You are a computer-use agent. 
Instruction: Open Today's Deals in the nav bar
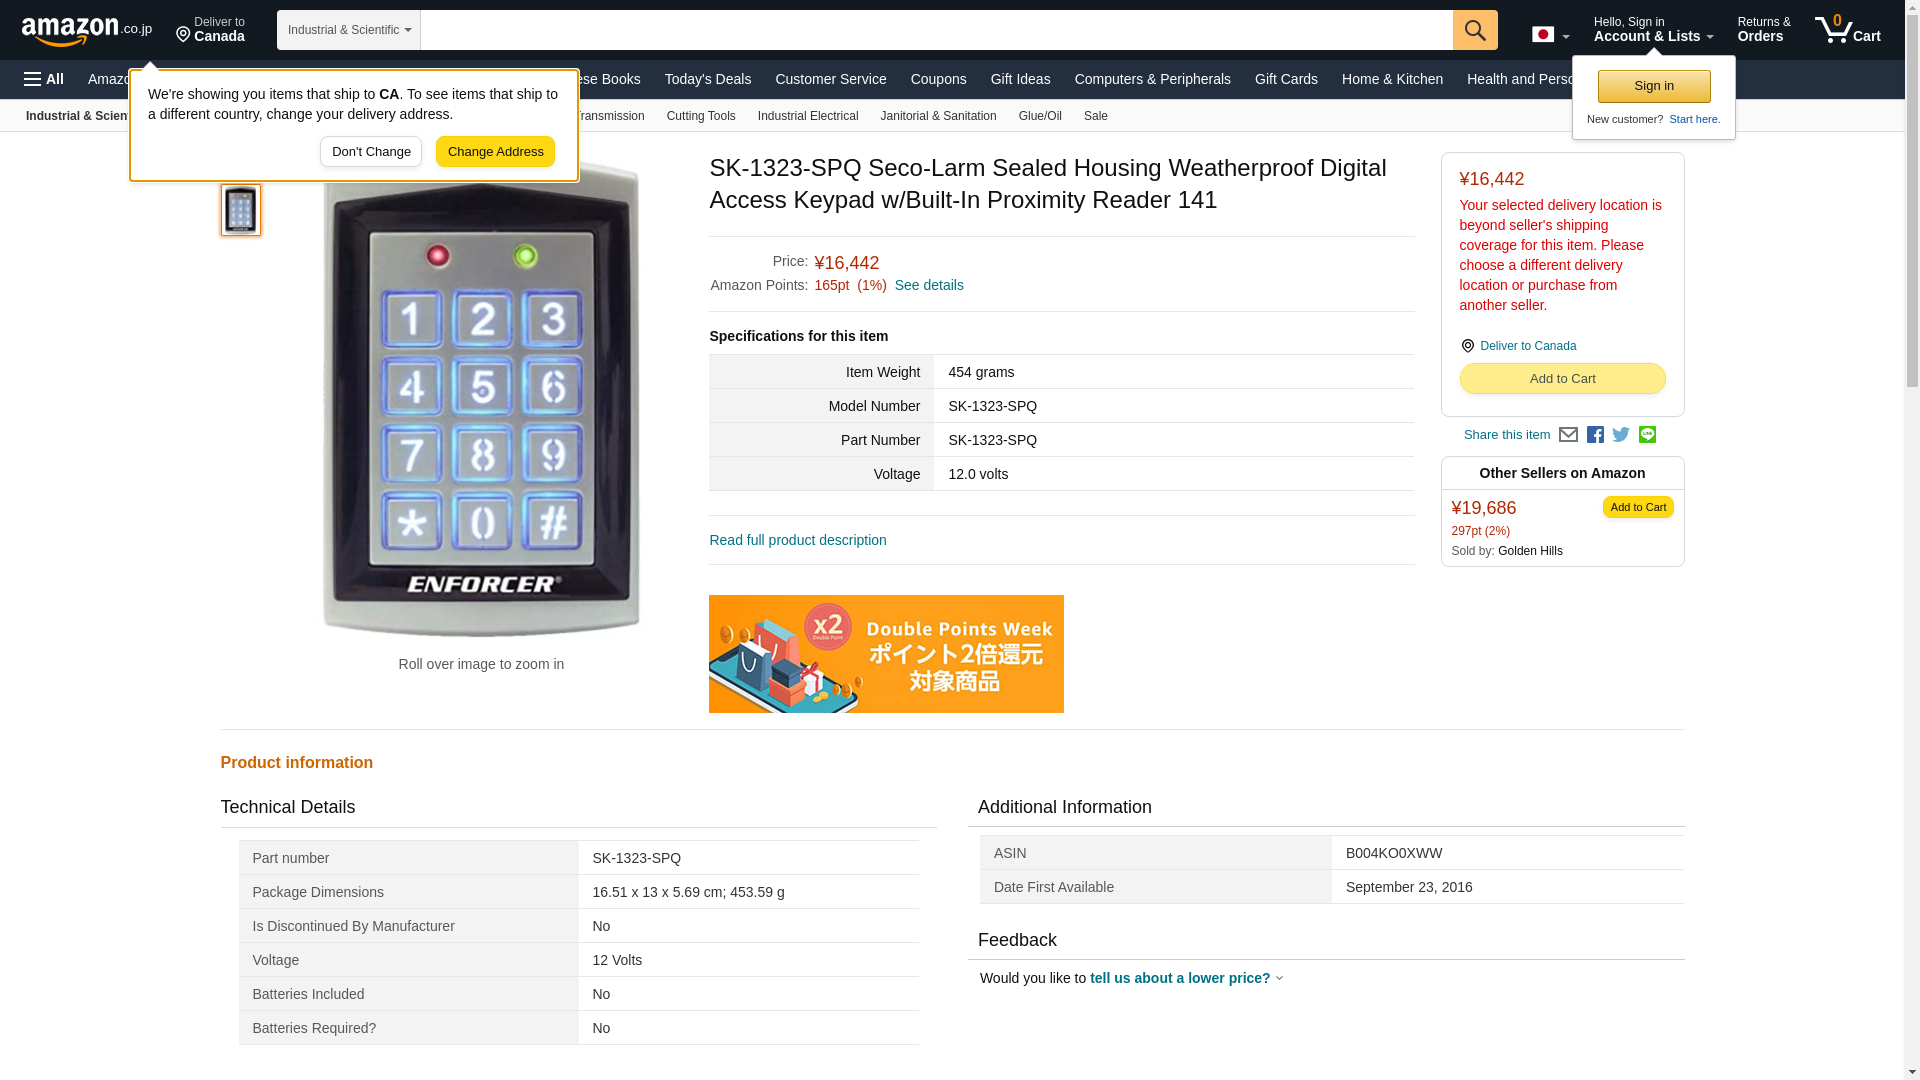click(708, 79)
